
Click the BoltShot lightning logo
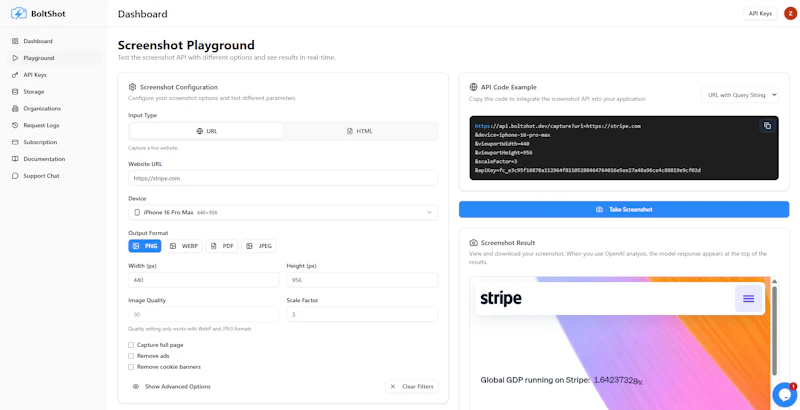pos(19,13)
